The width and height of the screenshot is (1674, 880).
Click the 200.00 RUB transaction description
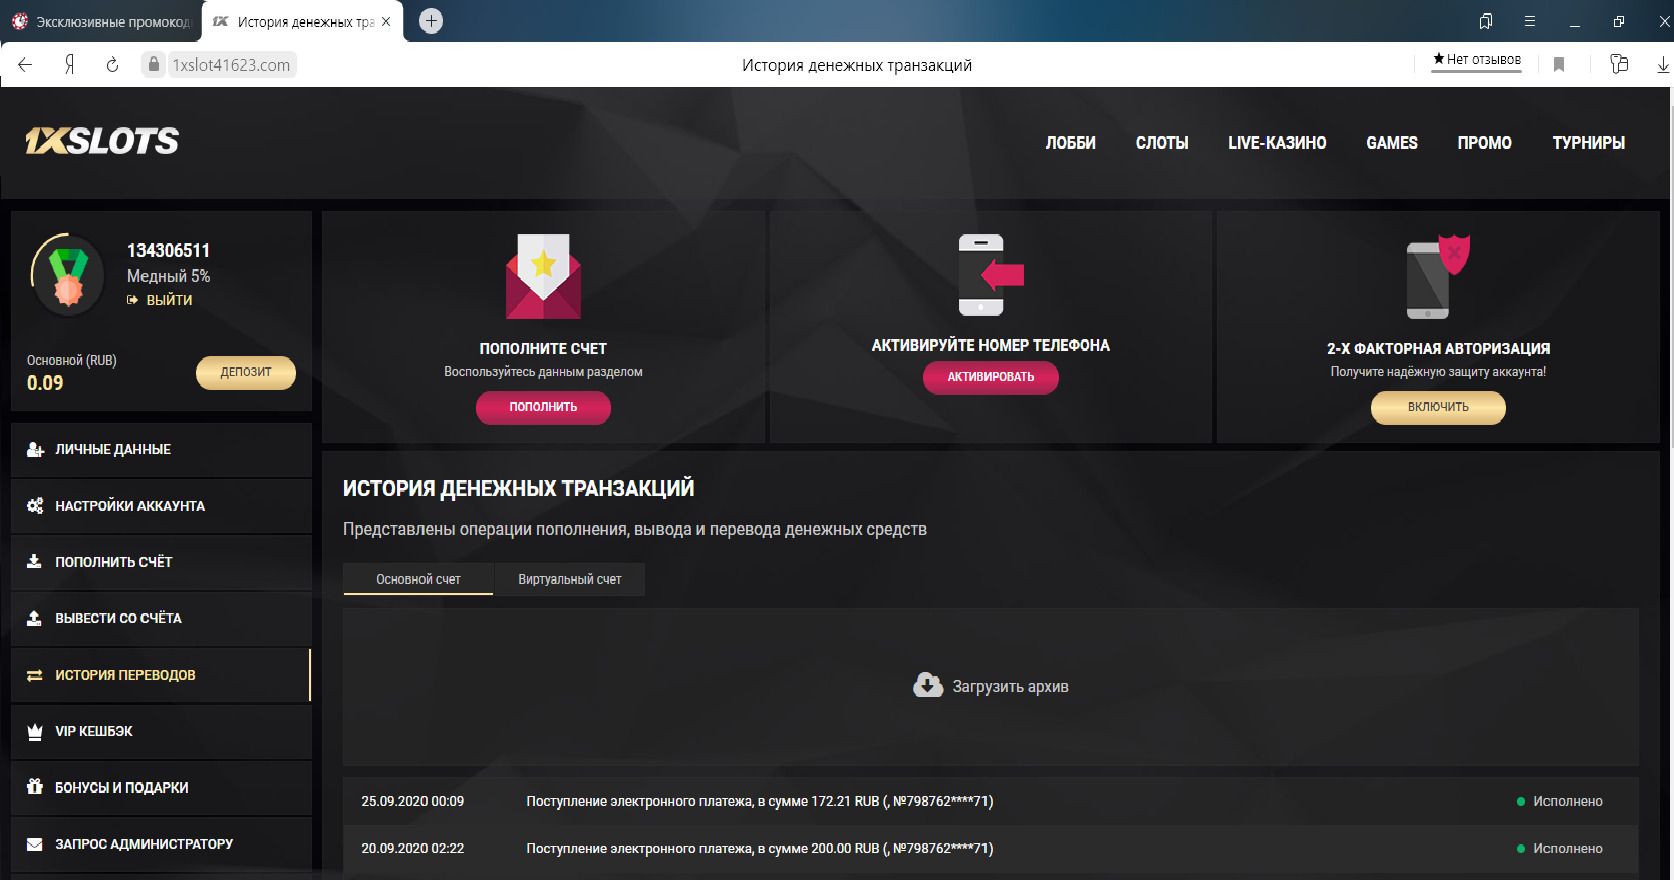point(759,848)
